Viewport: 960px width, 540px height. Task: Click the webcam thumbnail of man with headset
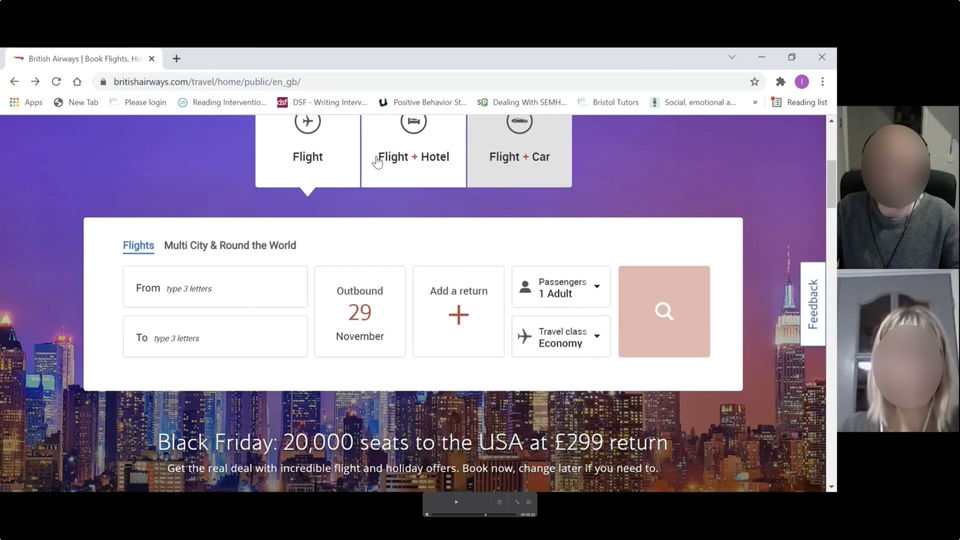click(x=898, y=187)
